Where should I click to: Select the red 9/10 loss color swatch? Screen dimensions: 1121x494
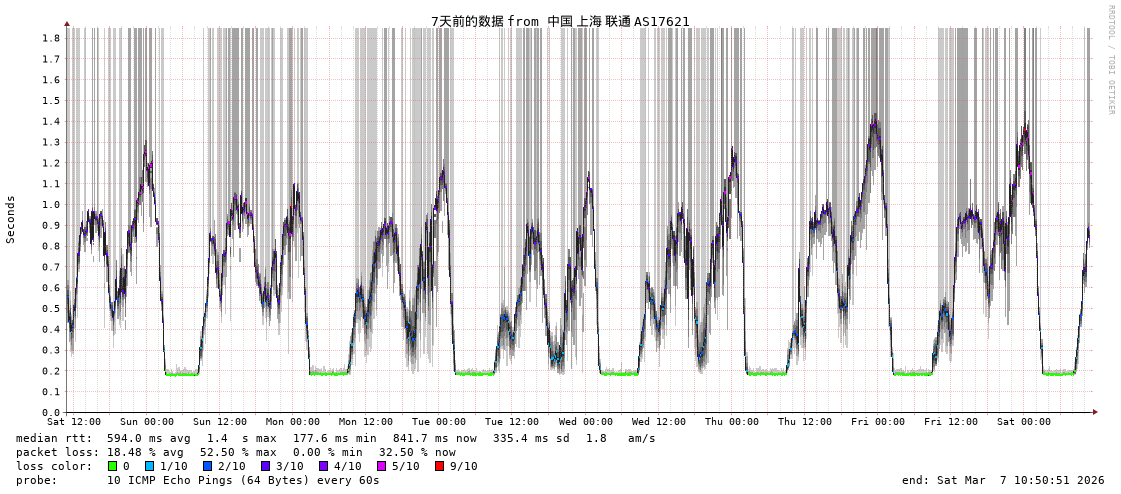pos(440,466)
